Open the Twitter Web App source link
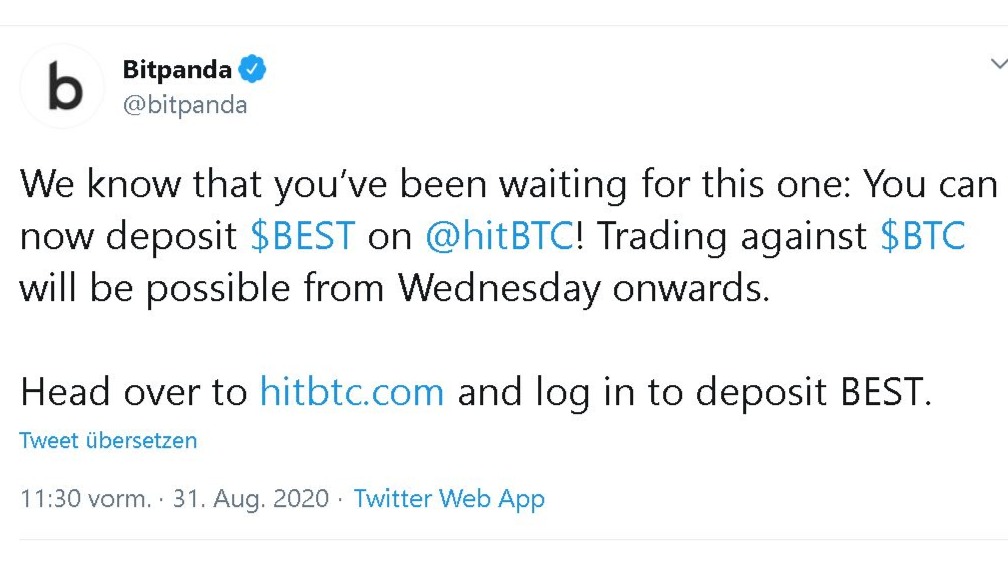This screenshot has width=1008, height=566. point(449,498)
